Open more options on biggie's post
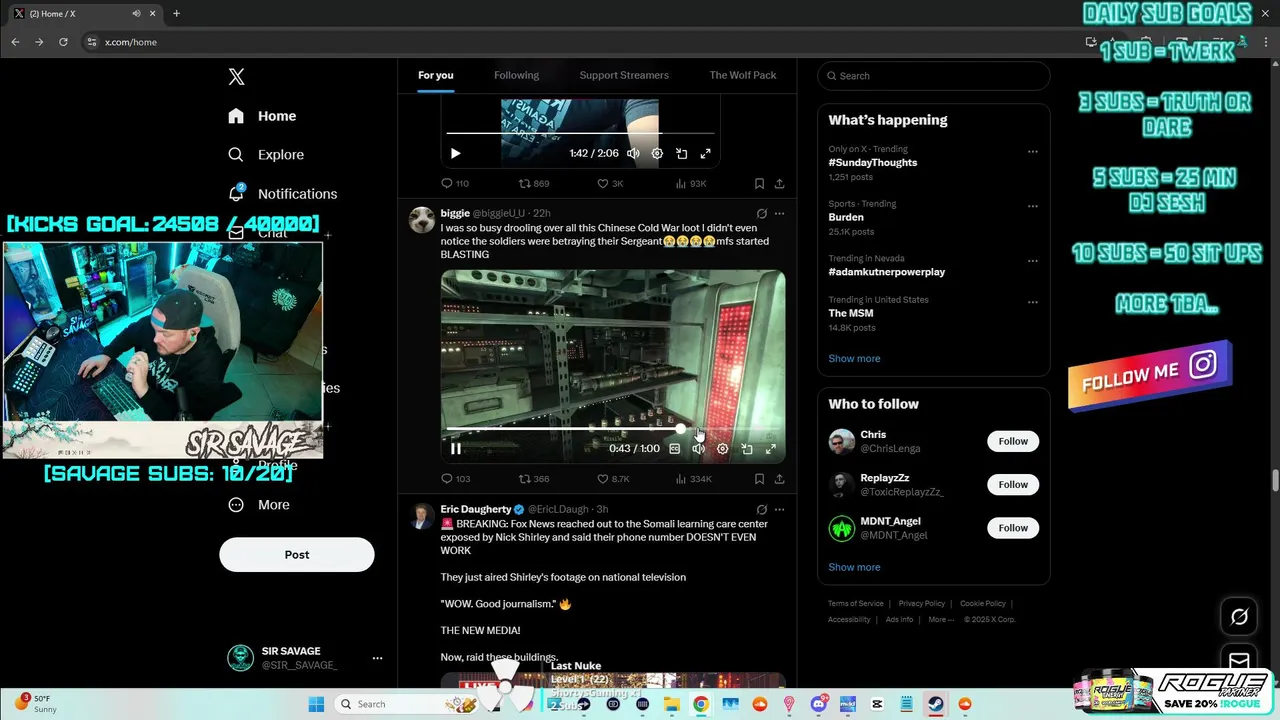The image size is (1280, 720). [779, 214]
